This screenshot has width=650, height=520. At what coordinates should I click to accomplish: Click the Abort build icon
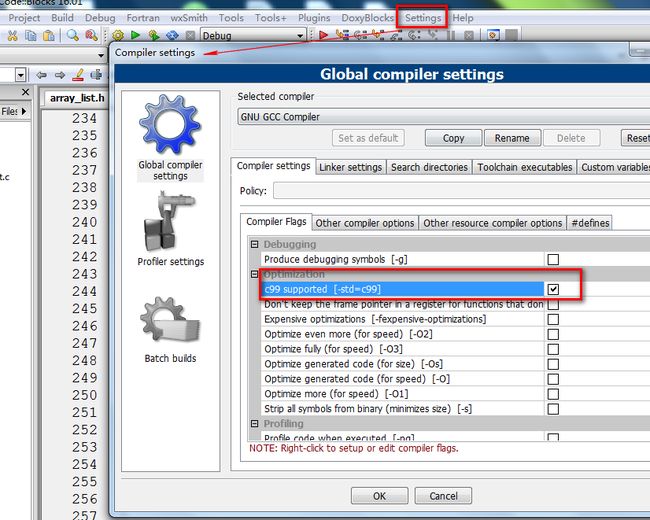(x=190, y=36)
